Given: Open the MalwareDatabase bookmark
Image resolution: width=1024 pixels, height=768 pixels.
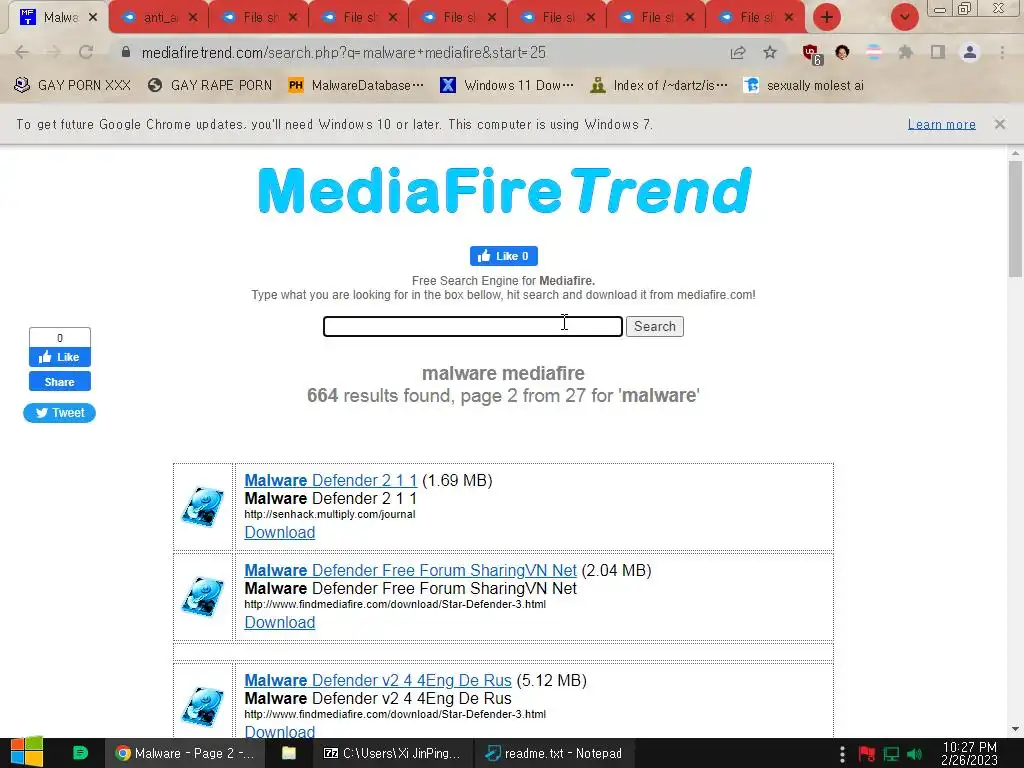Looking at the screenshot, I should point(356,86).
